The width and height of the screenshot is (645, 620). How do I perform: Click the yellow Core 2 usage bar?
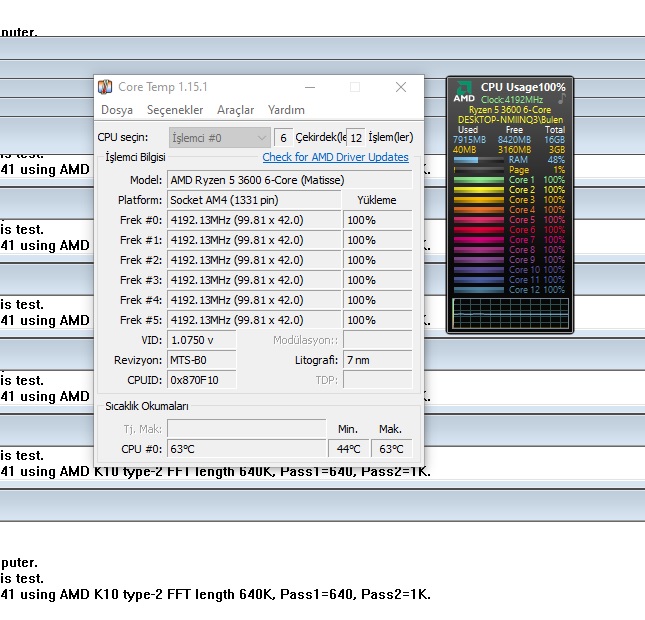coord(478,190)
